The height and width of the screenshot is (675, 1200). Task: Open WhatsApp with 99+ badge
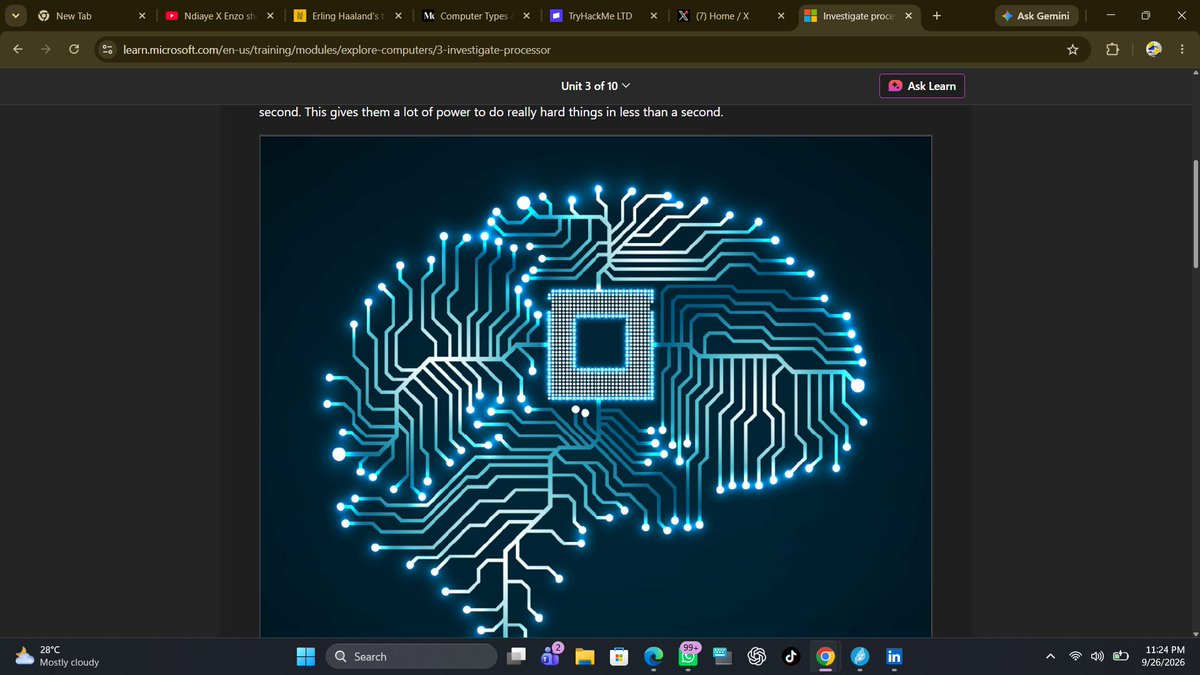tap(690, 655)
